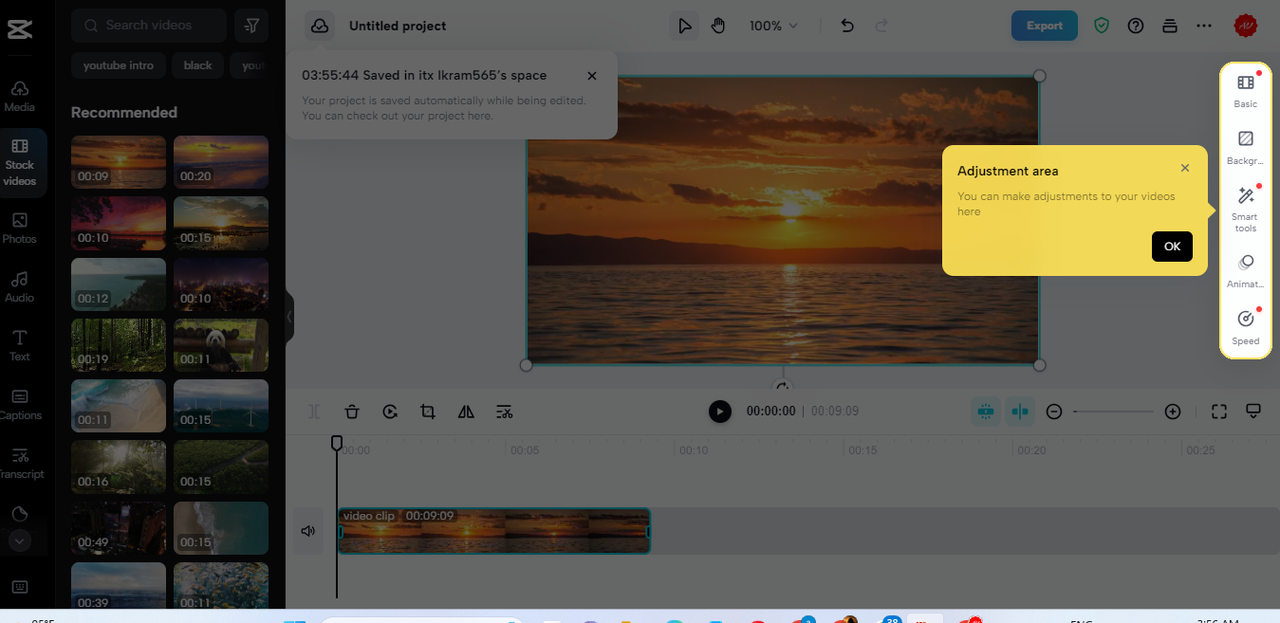Close the saved project notification
This screenshot has width=1280, height=623.
pos(592,76)
